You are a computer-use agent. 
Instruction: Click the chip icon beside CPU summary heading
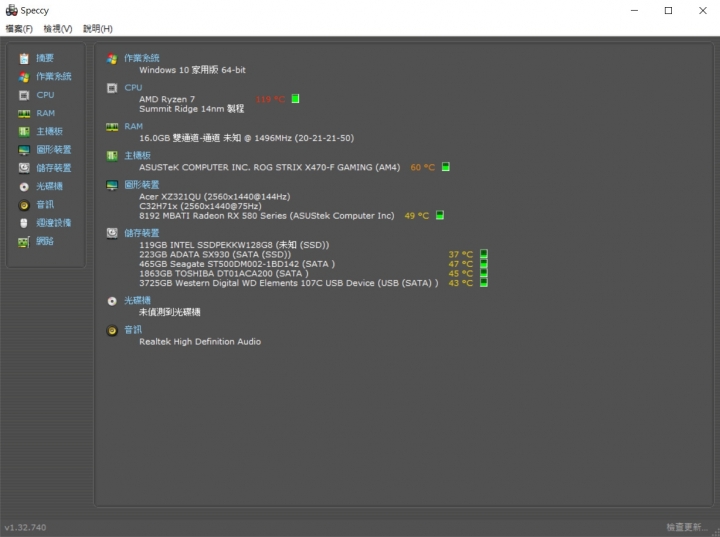(x=112, y=88)
